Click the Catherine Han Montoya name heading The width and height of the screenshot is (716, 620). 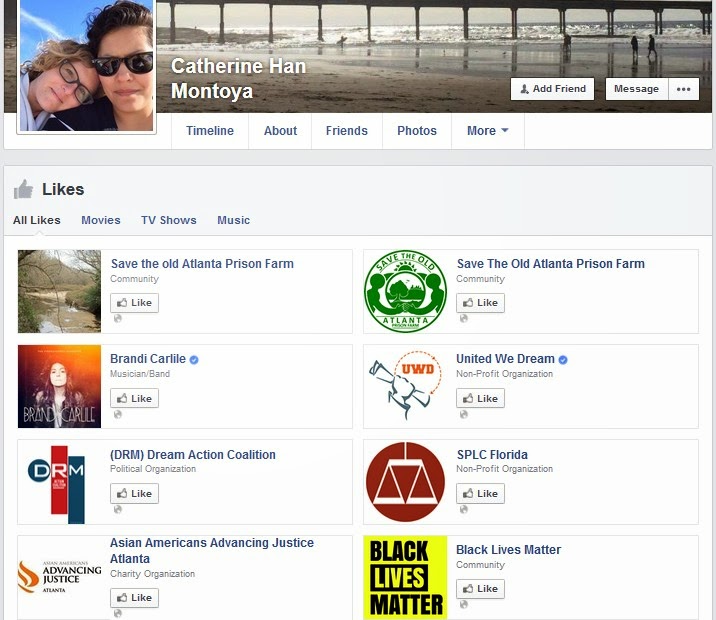coord(238,78)
